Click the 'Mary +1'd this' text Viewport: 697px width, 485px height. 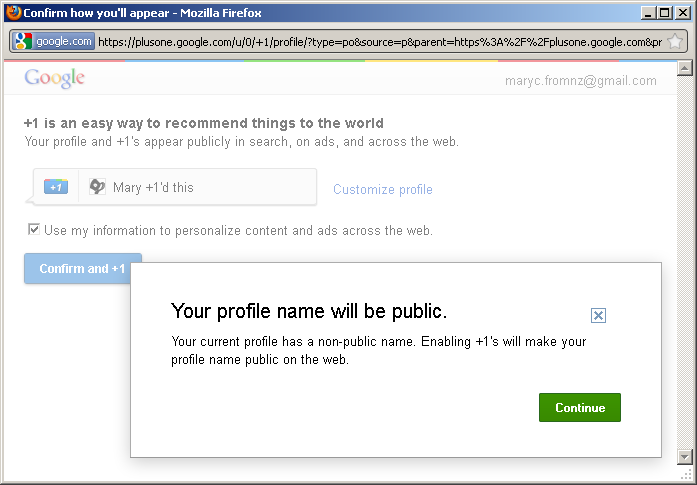153,188
